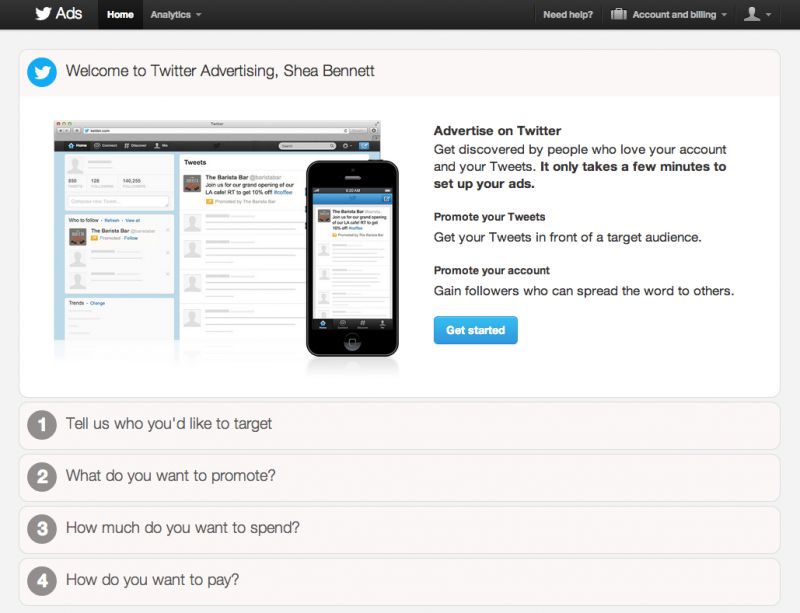800x613 pixels.
Task: Click 'Gain followers who can spread the word' text
Action: 584,291
